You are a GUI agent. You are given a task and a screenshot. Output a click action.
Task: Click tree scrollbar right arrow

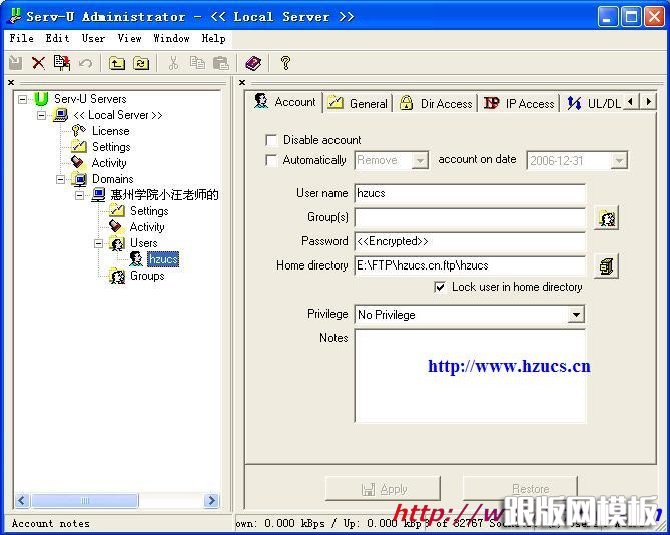[x=211, y=500]
